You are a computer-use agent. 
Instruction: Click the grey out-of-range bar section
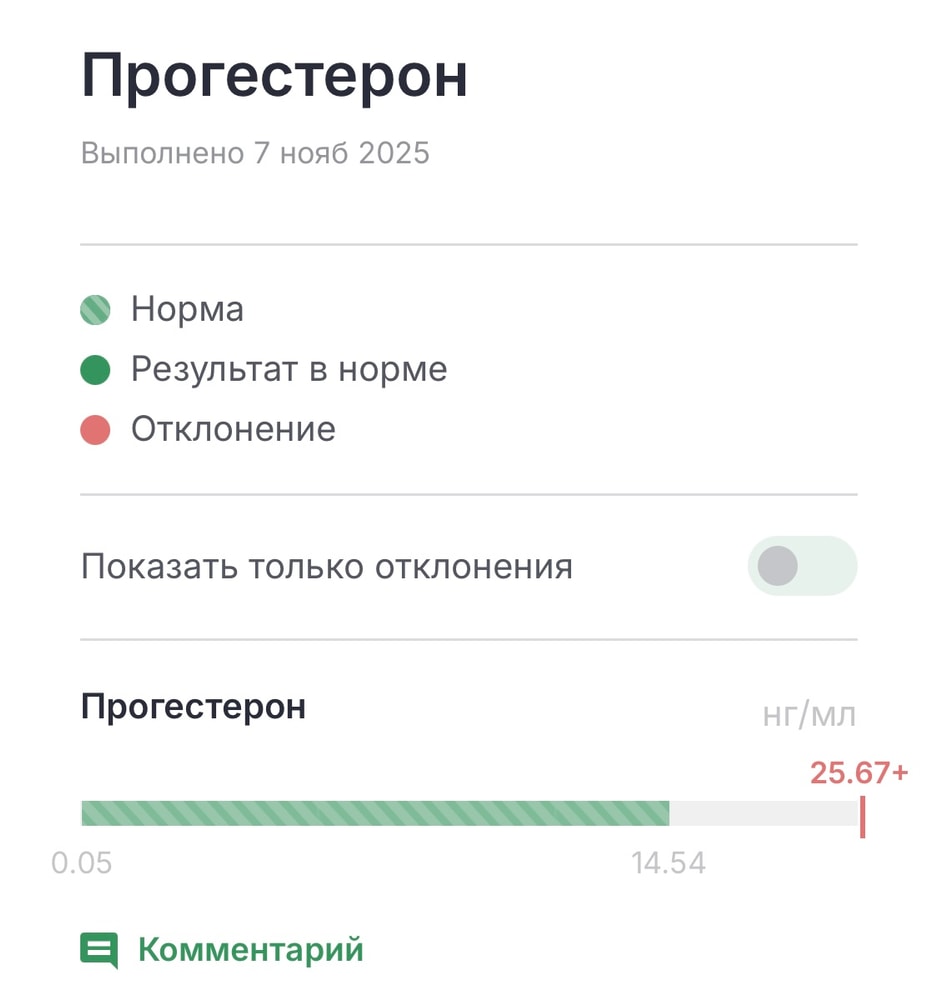click(x=763, y=813)
